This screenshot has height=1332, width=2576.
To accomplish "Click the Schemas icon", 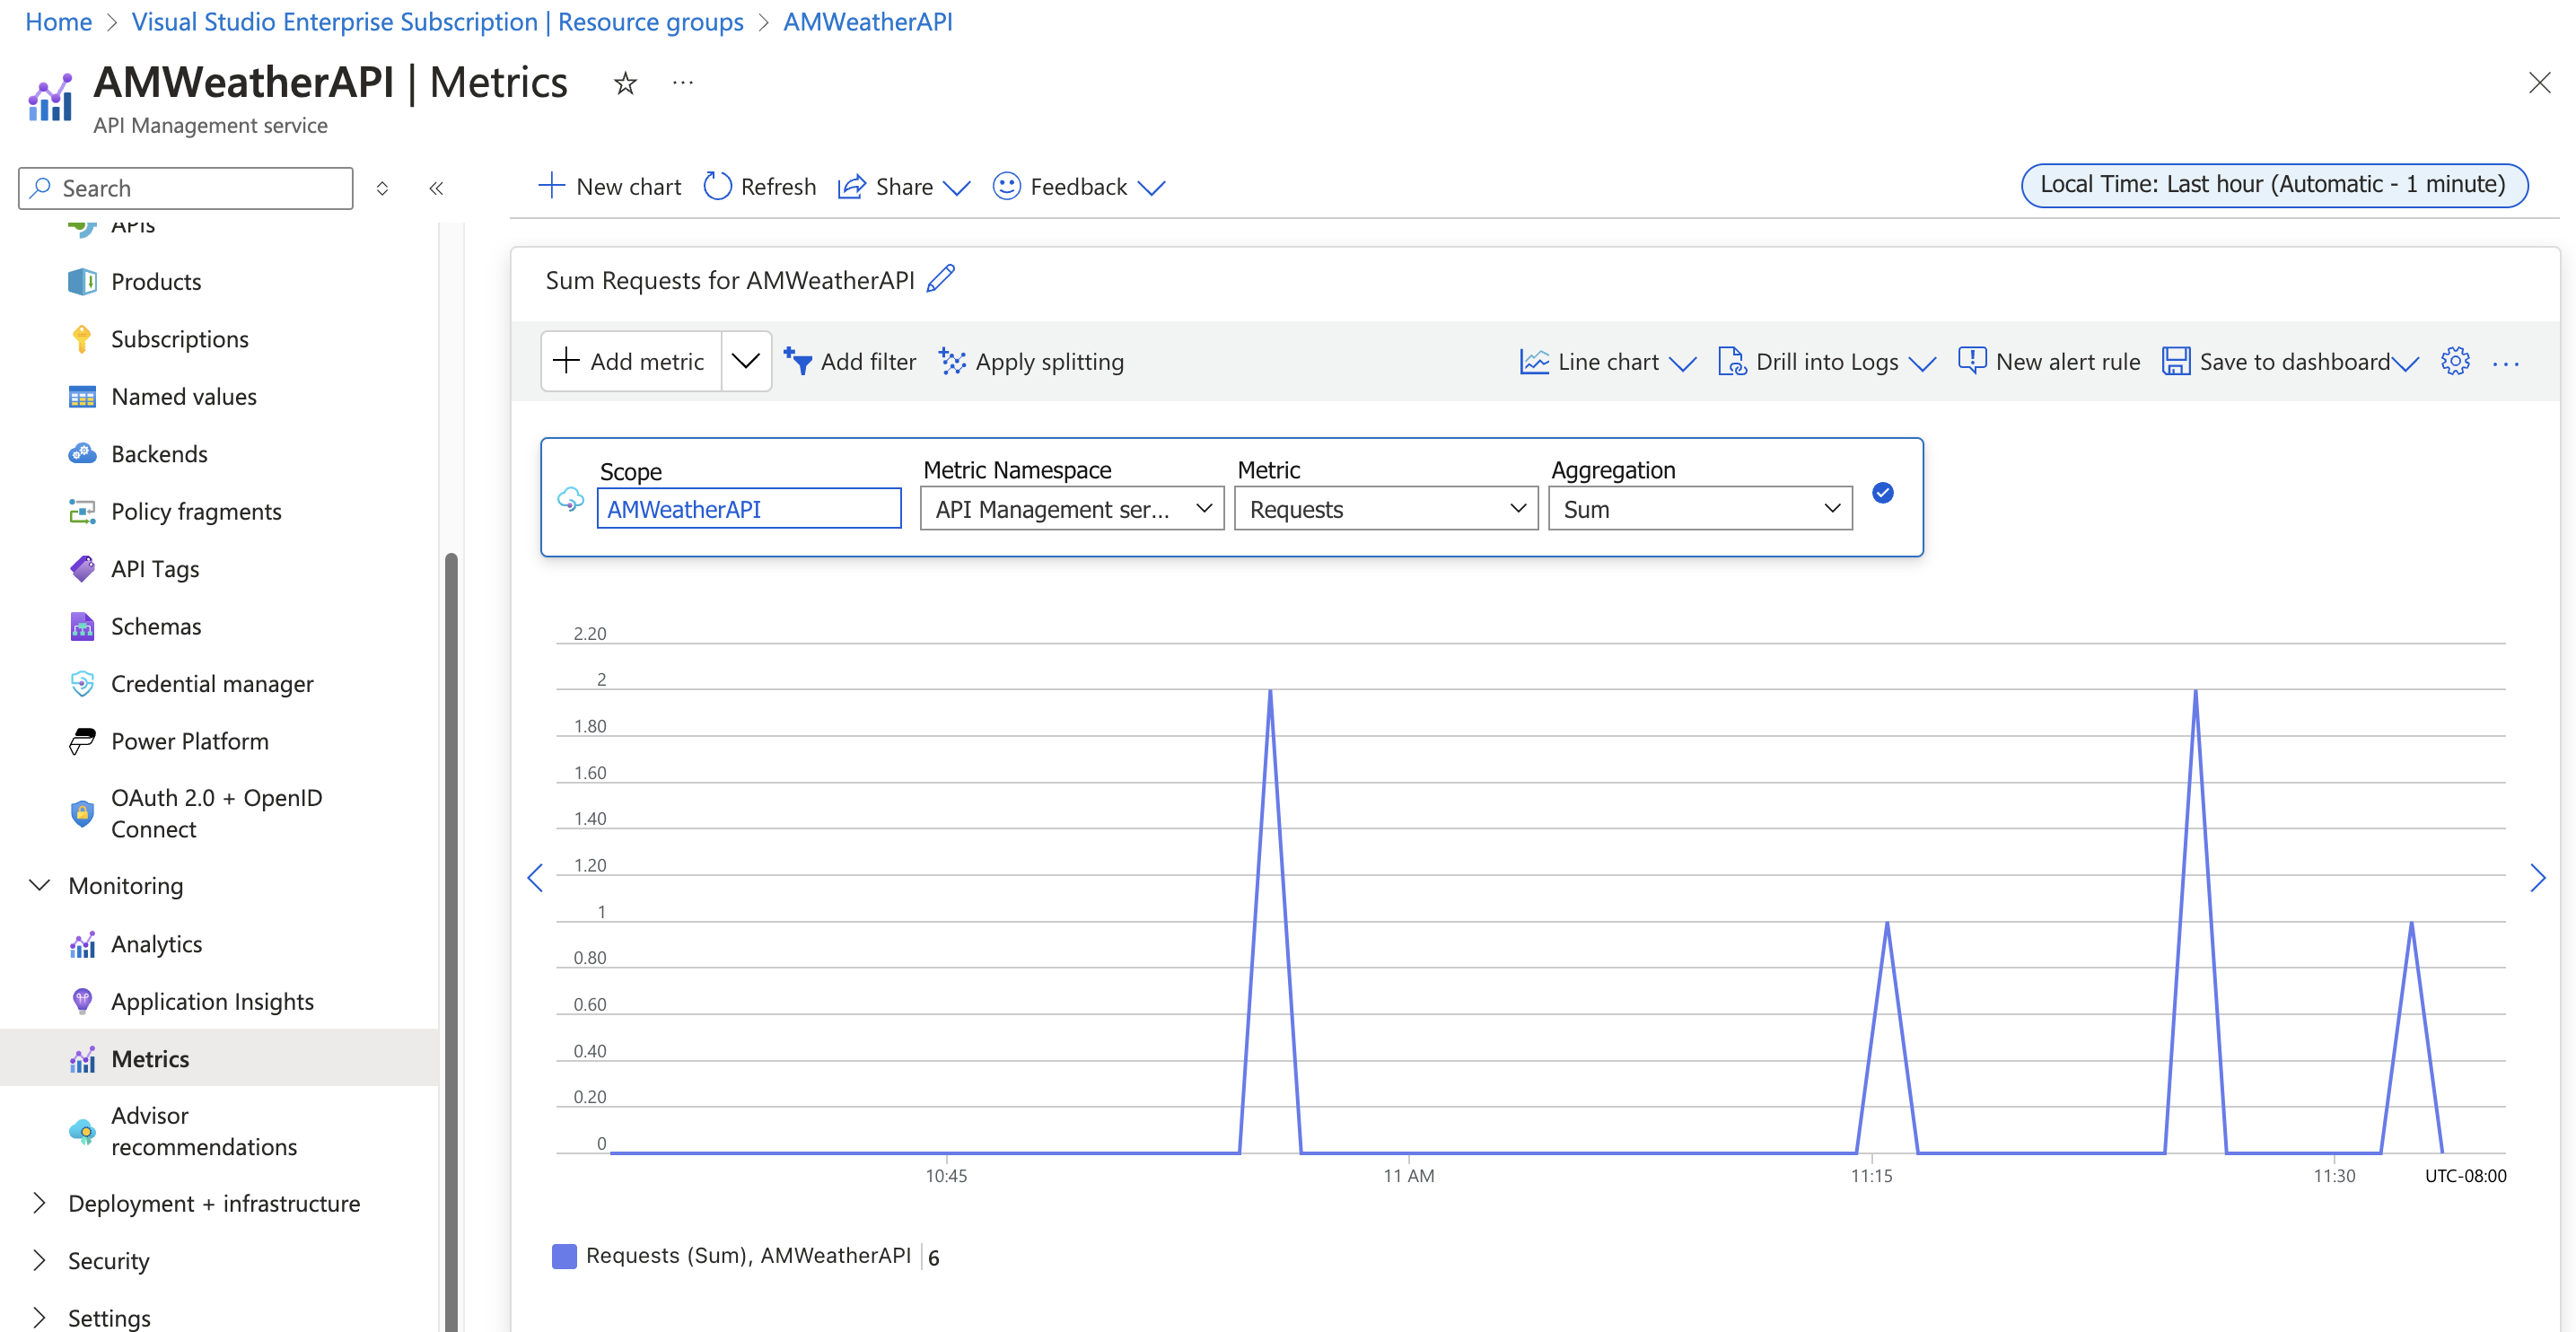I will [x=82, y=627].
